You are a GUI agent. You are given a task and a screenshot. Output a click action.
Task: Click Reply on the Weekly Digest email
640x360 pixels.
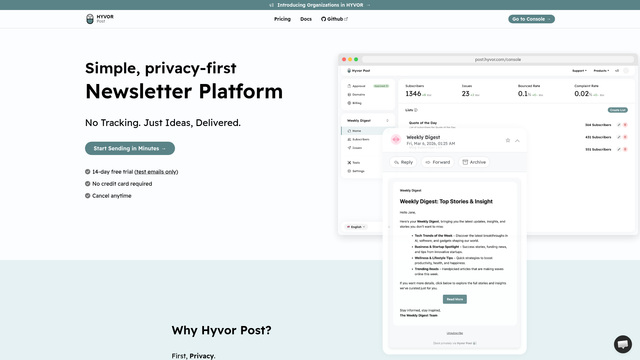(x=403, y=162)
